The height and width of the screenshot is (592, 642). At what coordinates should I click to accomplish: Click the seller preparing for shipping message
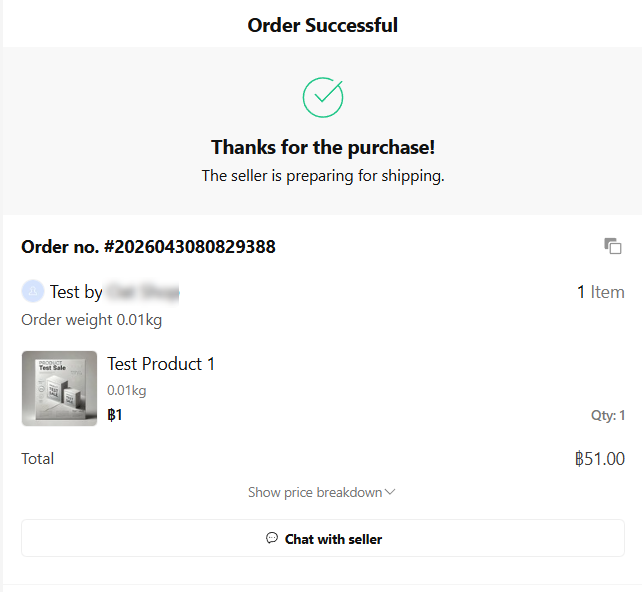point(323,176)
